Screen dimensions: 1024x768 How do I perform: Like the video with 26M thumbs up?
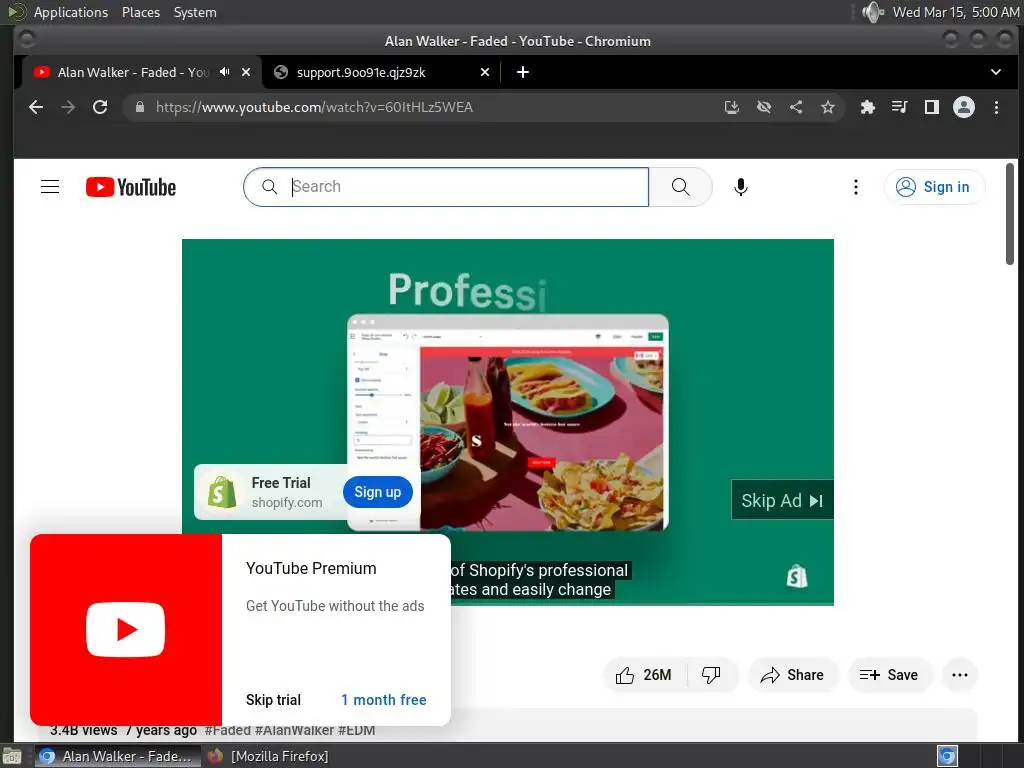(644, 675)
